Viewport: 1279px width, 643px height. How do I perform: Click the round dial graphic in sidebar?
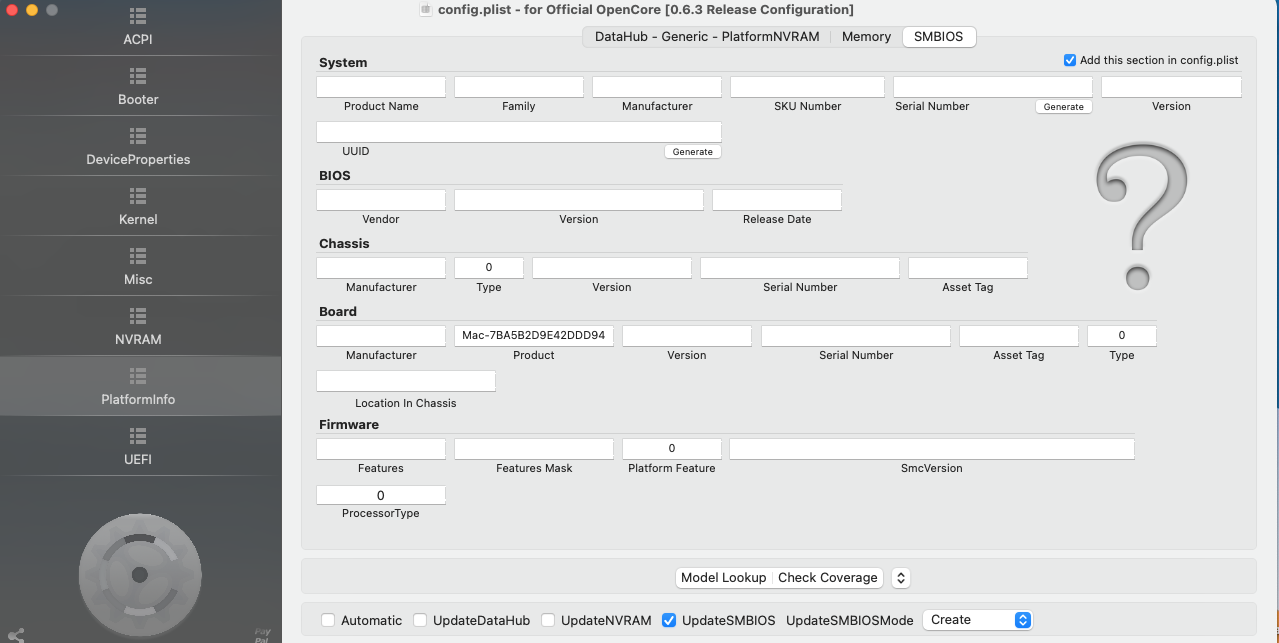(140, 574)
